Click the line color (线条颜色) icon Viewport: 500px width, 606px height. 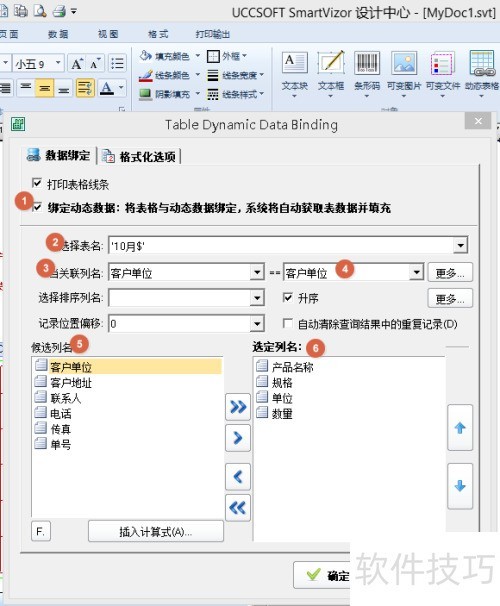coord(146,75)
